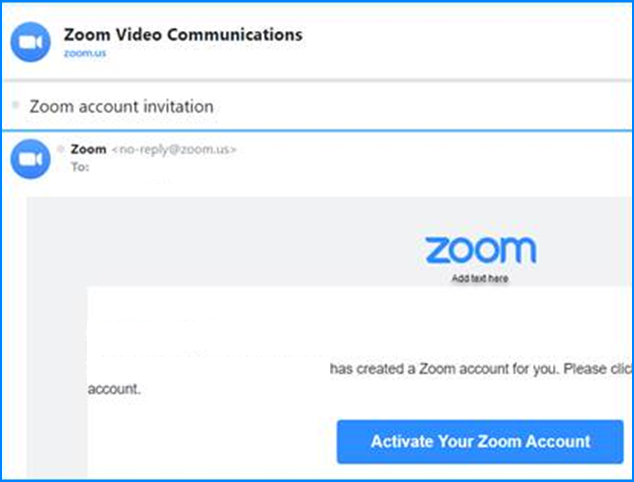Click the word account. at the paragraph end

(x=114, y=389)
